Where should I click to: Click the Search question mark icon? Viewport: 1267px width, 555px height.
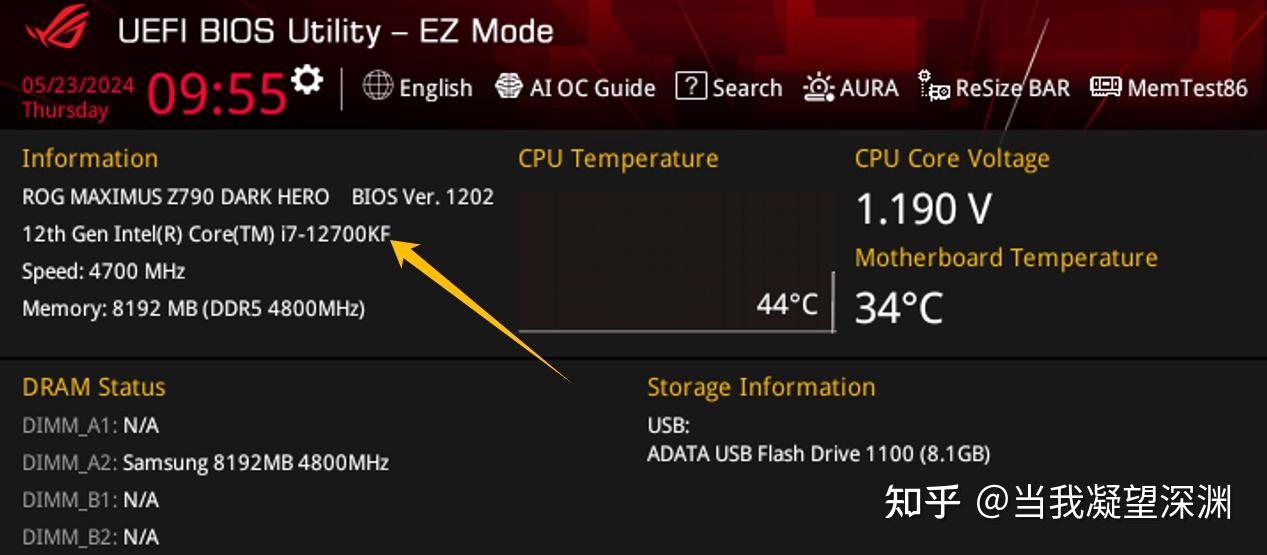(x=691, y=86)
